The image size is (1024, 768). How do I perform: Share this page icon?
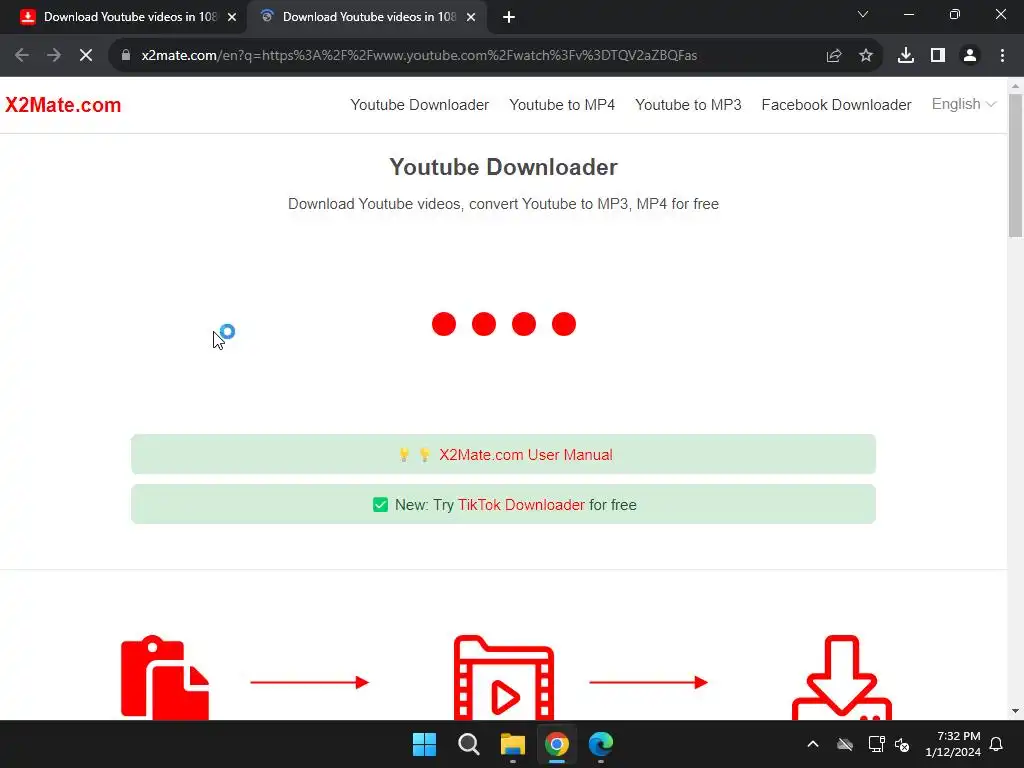coord(834,56)
